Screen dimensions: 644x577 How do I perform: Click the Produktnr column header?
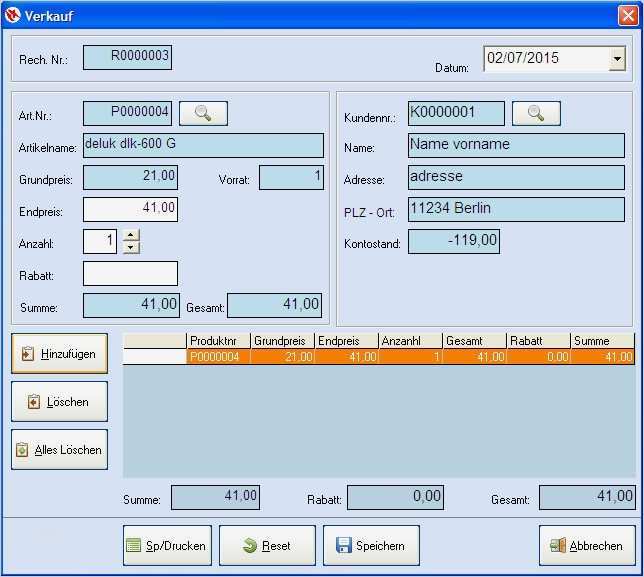pyautogui.click(x=218, y=341)
